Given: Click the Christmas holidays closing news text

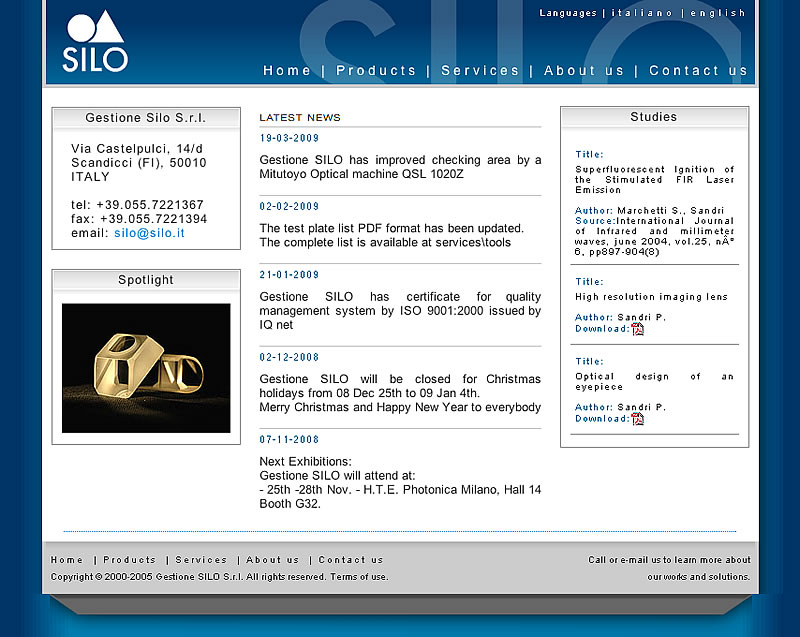Looking at the screenshot, I should tap(400, 393).
